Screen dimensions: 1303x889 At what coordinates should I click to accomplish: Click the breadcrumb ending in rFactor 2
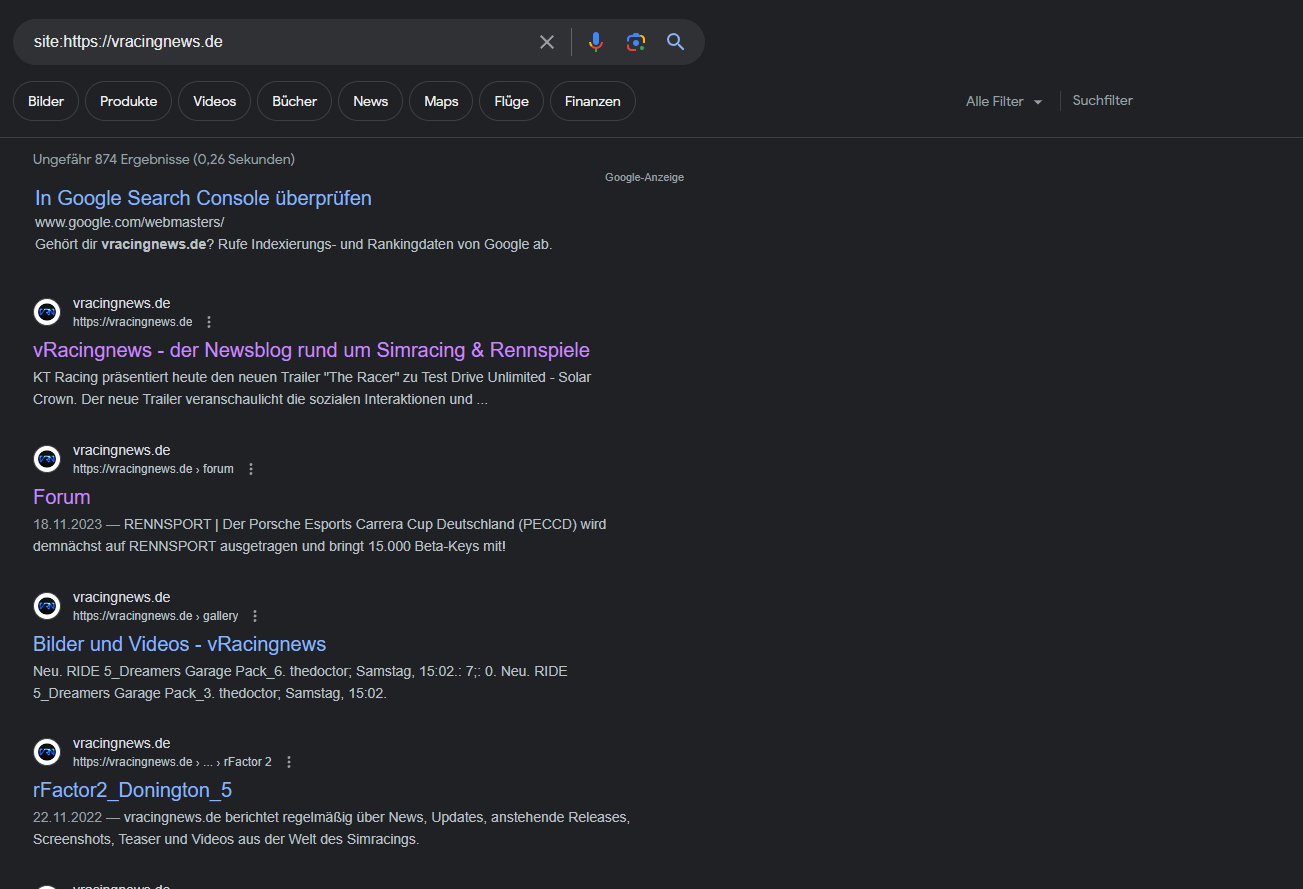(x=172, y=762)
